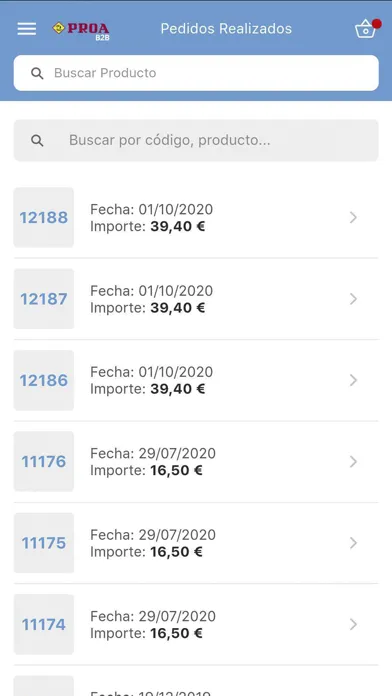Select order number tile 11174
Image resolution: width=392 pixels, height=696 pixels.
(44, 625)
